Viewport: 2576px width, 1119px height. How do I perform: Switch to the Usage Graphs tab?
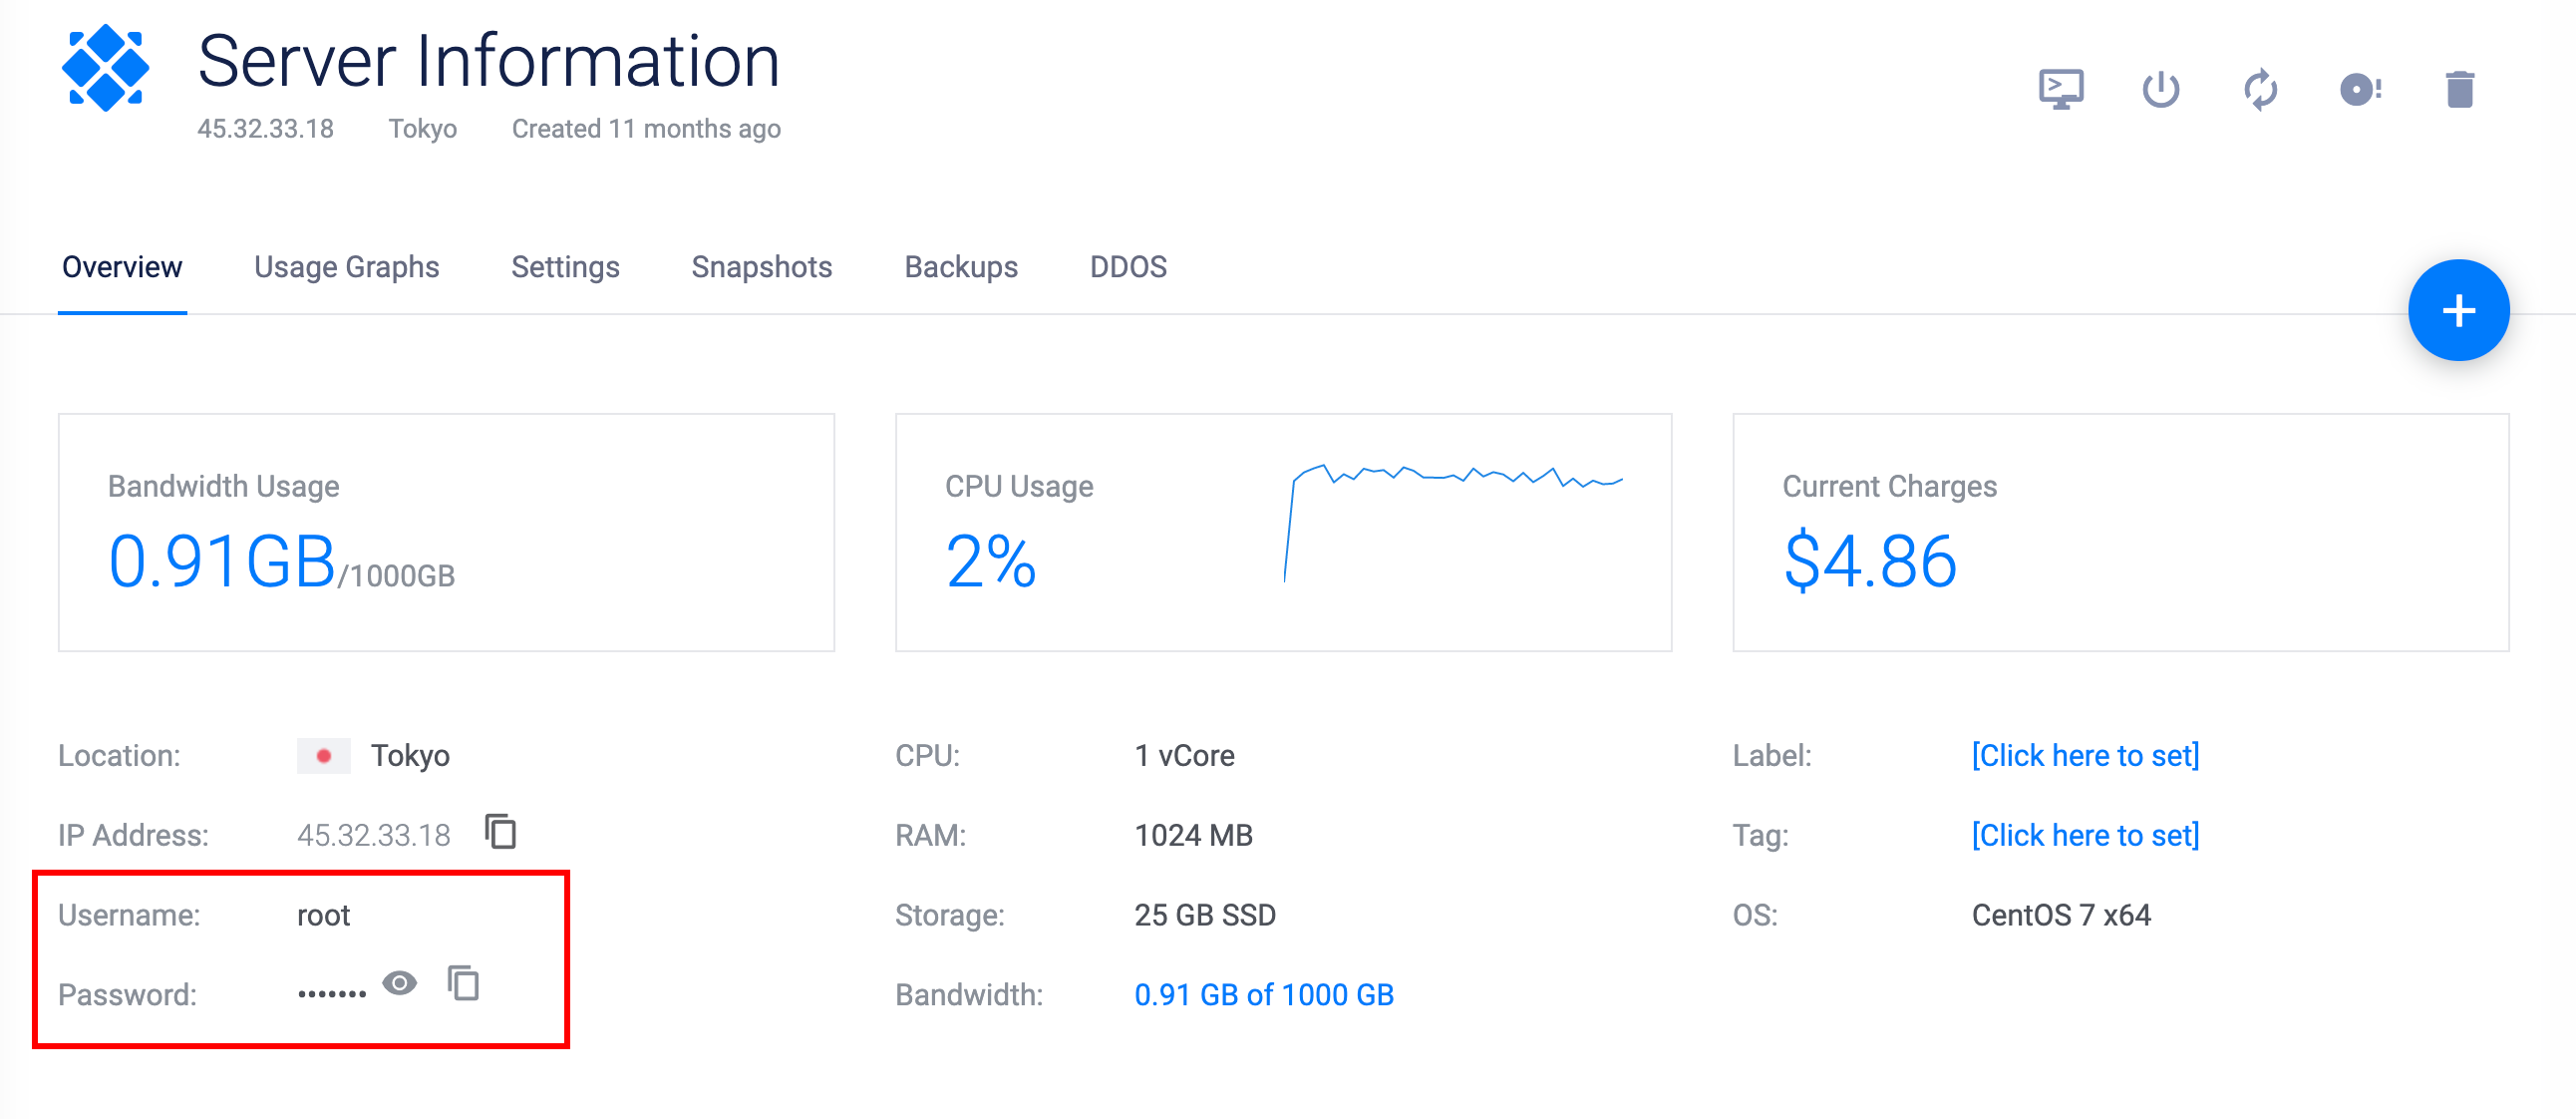(x=346, y=267)
